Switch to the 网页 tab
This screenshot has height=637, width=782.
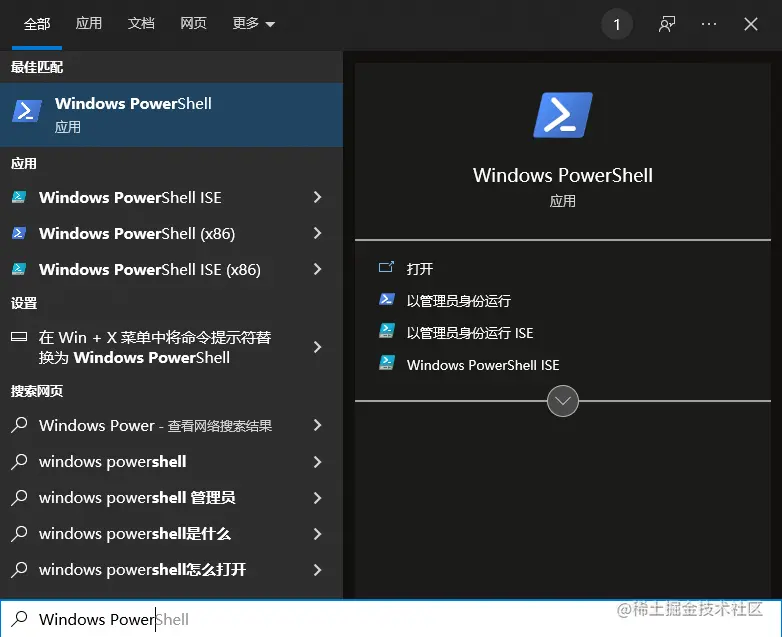(x=193, y=23)
